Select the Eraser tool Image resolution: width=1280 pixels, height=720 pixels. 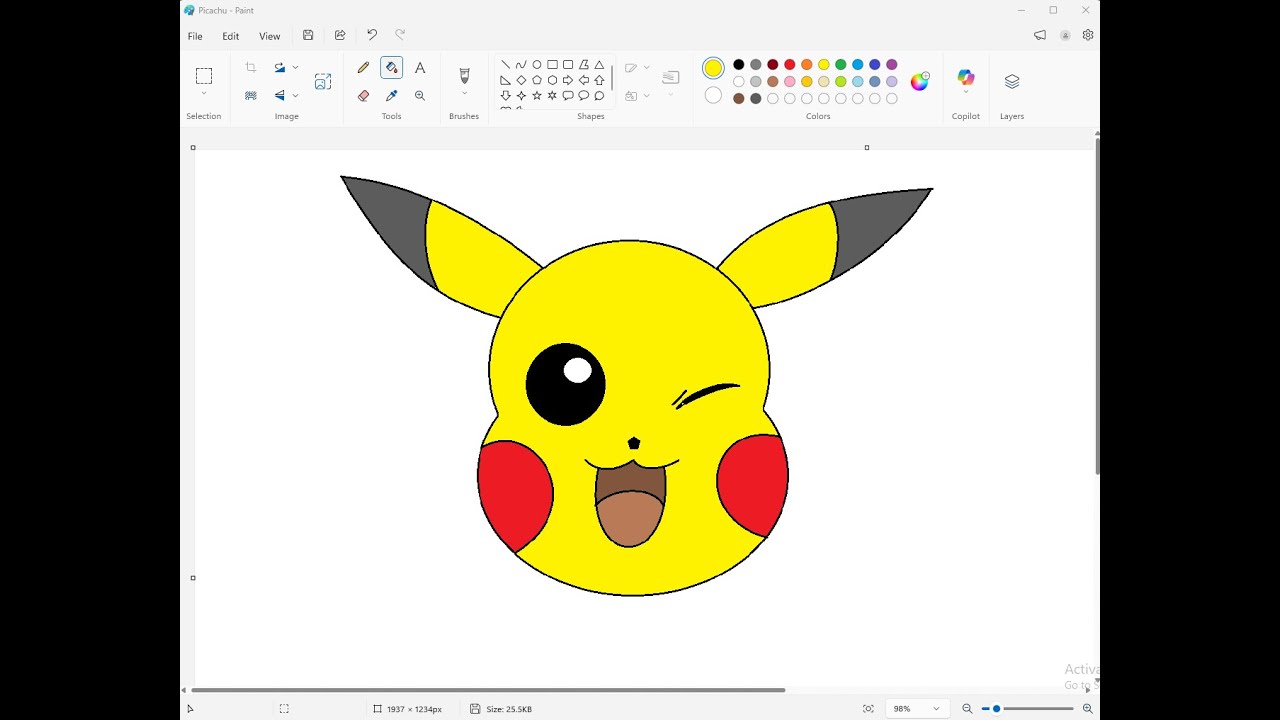[x=363, y=96]
